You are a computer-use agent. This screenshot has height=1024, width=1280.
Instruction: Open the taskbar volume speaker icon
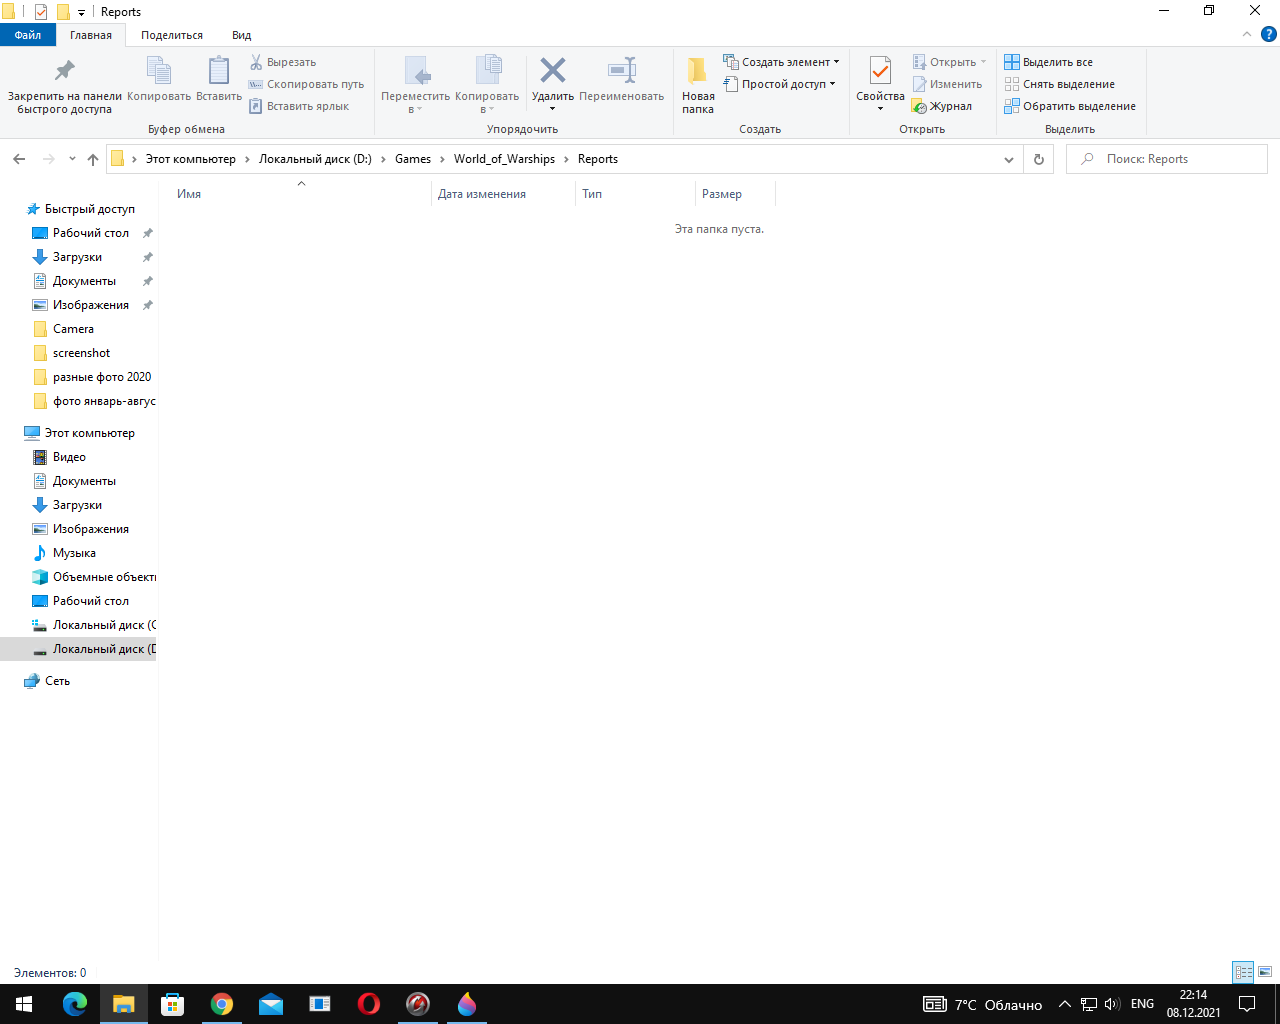(x=1112, y=1004)
